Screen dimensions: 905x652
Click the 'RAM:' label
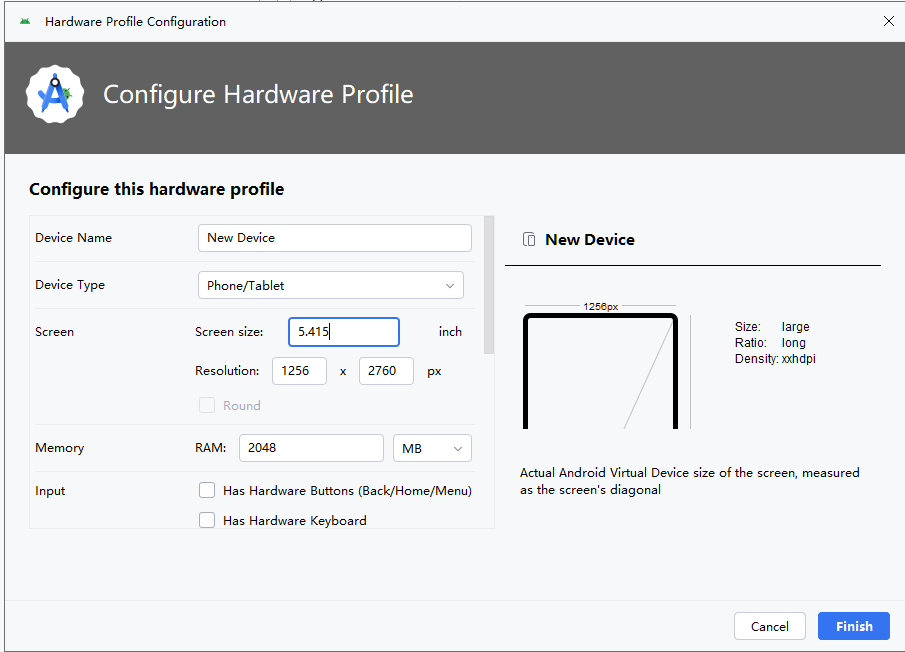[x=211, y=448]
